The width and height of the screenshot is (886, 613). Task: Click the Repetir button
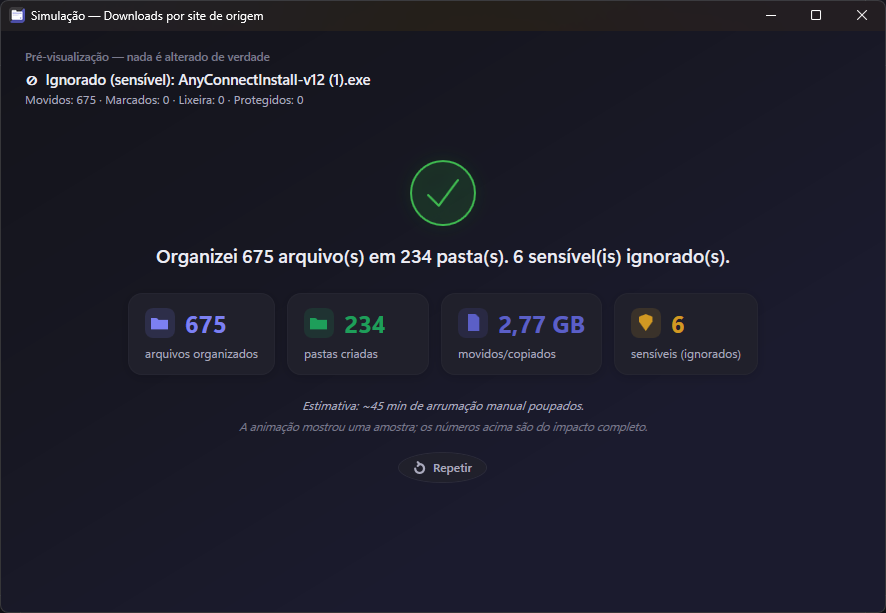point(442,468)
